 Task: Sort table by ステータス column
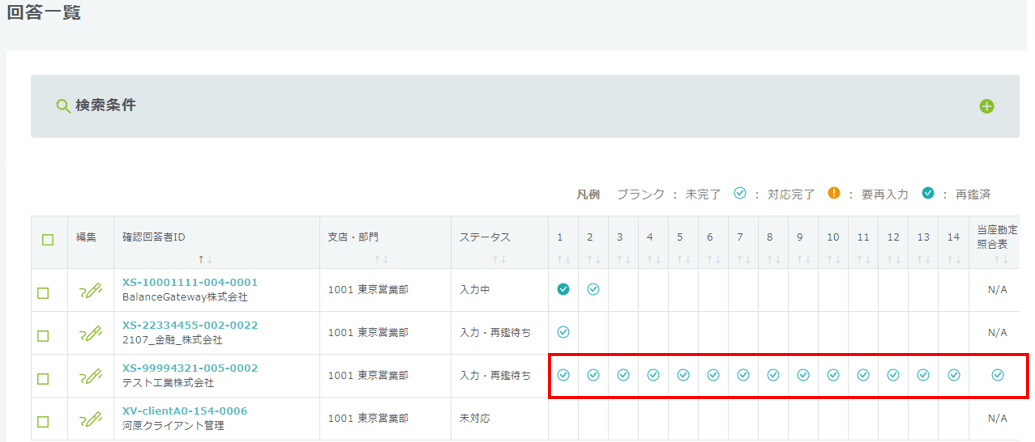497,259
